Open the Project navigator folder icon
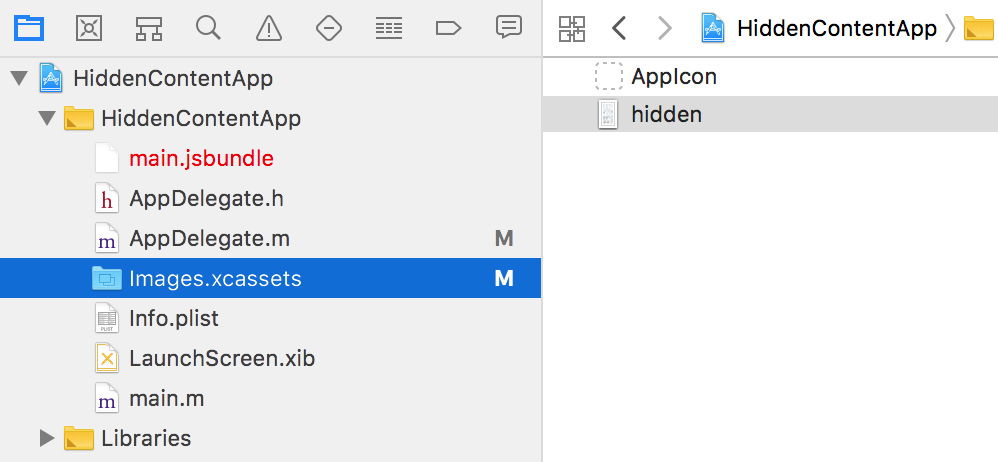The width and height of the screenshot is (998, 462). pyautogui.click(x=29, y=28)
